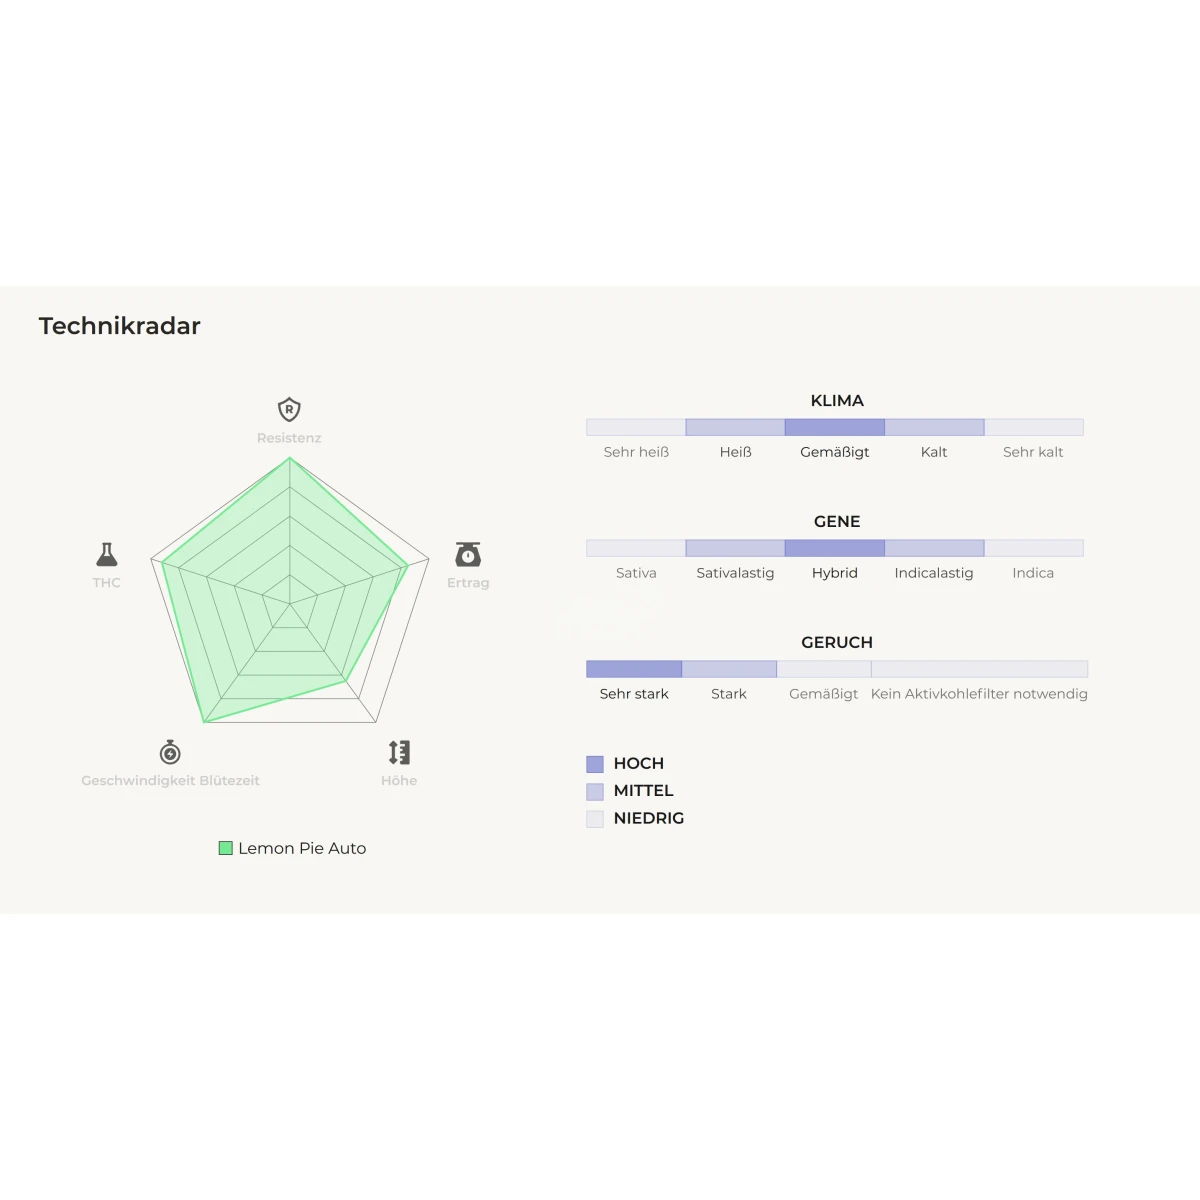Click the NIEDRIG legend color swatch
1200x1200 pixels.
[x=595, y=819]
